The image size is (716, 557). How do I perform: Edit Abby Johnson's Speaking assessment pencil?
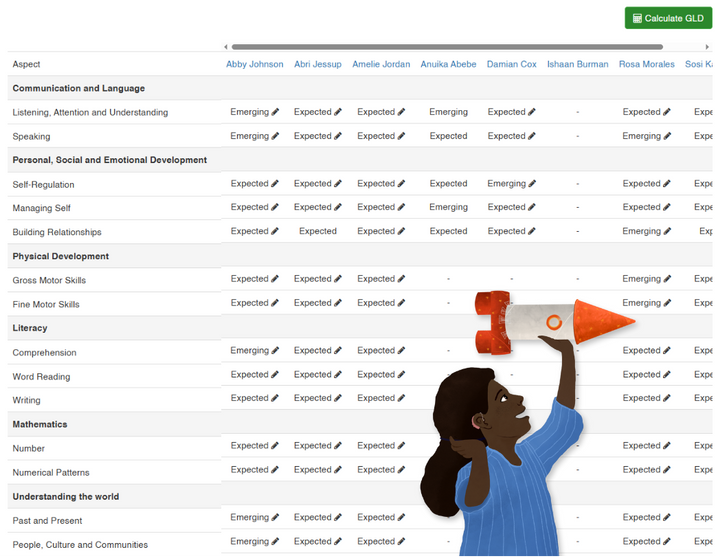(275, 136)
